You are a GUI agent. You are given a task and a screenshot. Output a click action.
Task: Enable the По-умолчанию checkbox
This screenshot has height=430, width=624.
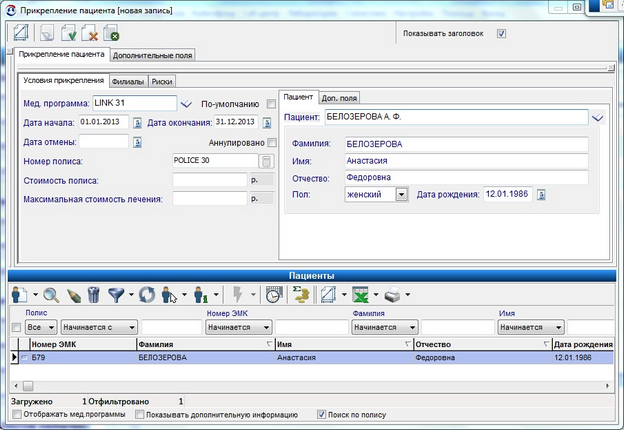point(271,104)
